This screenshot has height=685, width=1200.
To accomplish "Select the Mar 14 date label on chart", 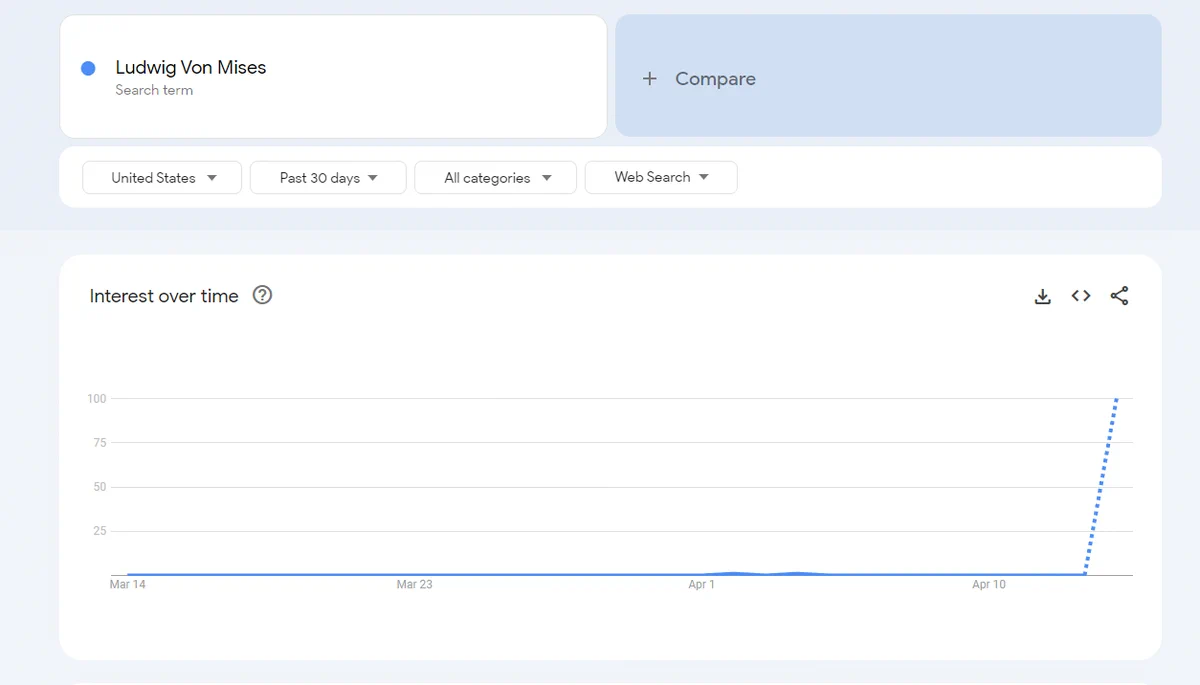I will [127, 584].
